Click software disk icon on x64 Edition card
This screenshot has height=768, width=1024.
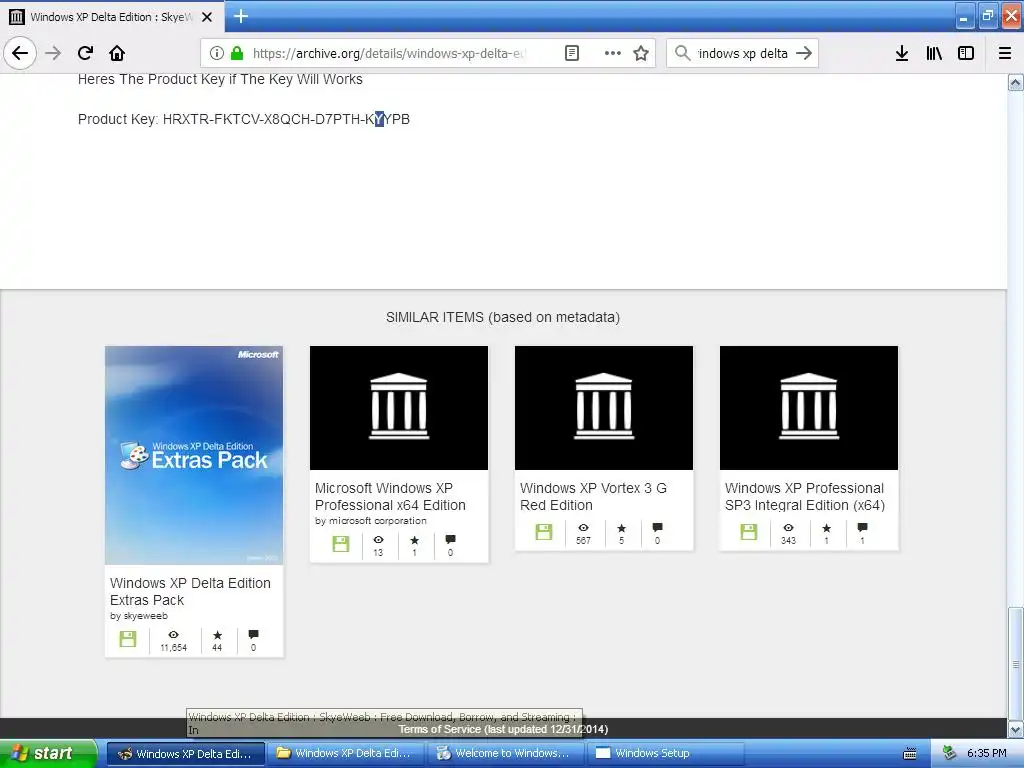coord(341,543)
